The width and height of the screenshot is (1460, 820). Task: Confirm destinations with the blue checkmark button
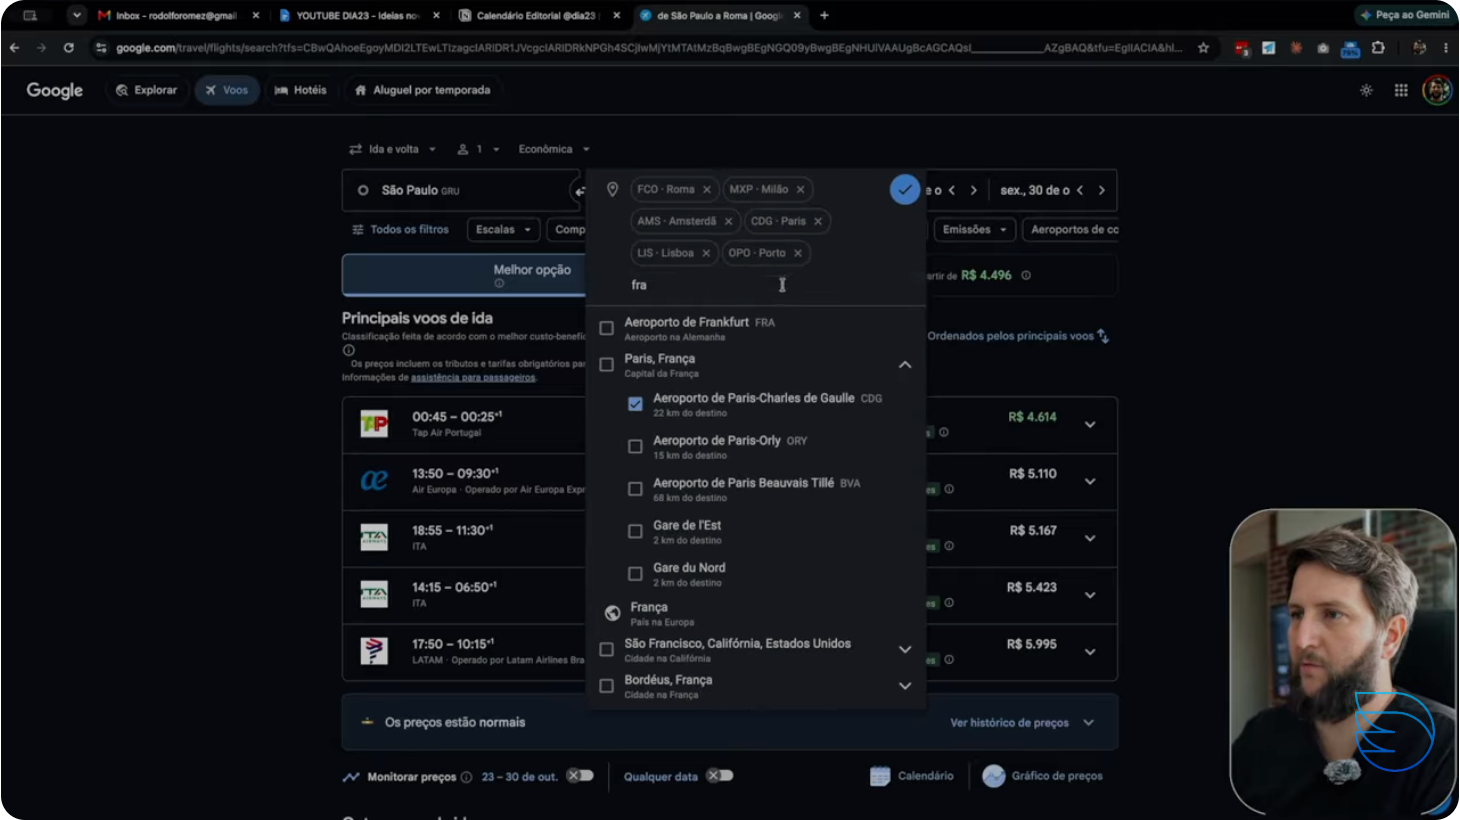tap(904, 190)
